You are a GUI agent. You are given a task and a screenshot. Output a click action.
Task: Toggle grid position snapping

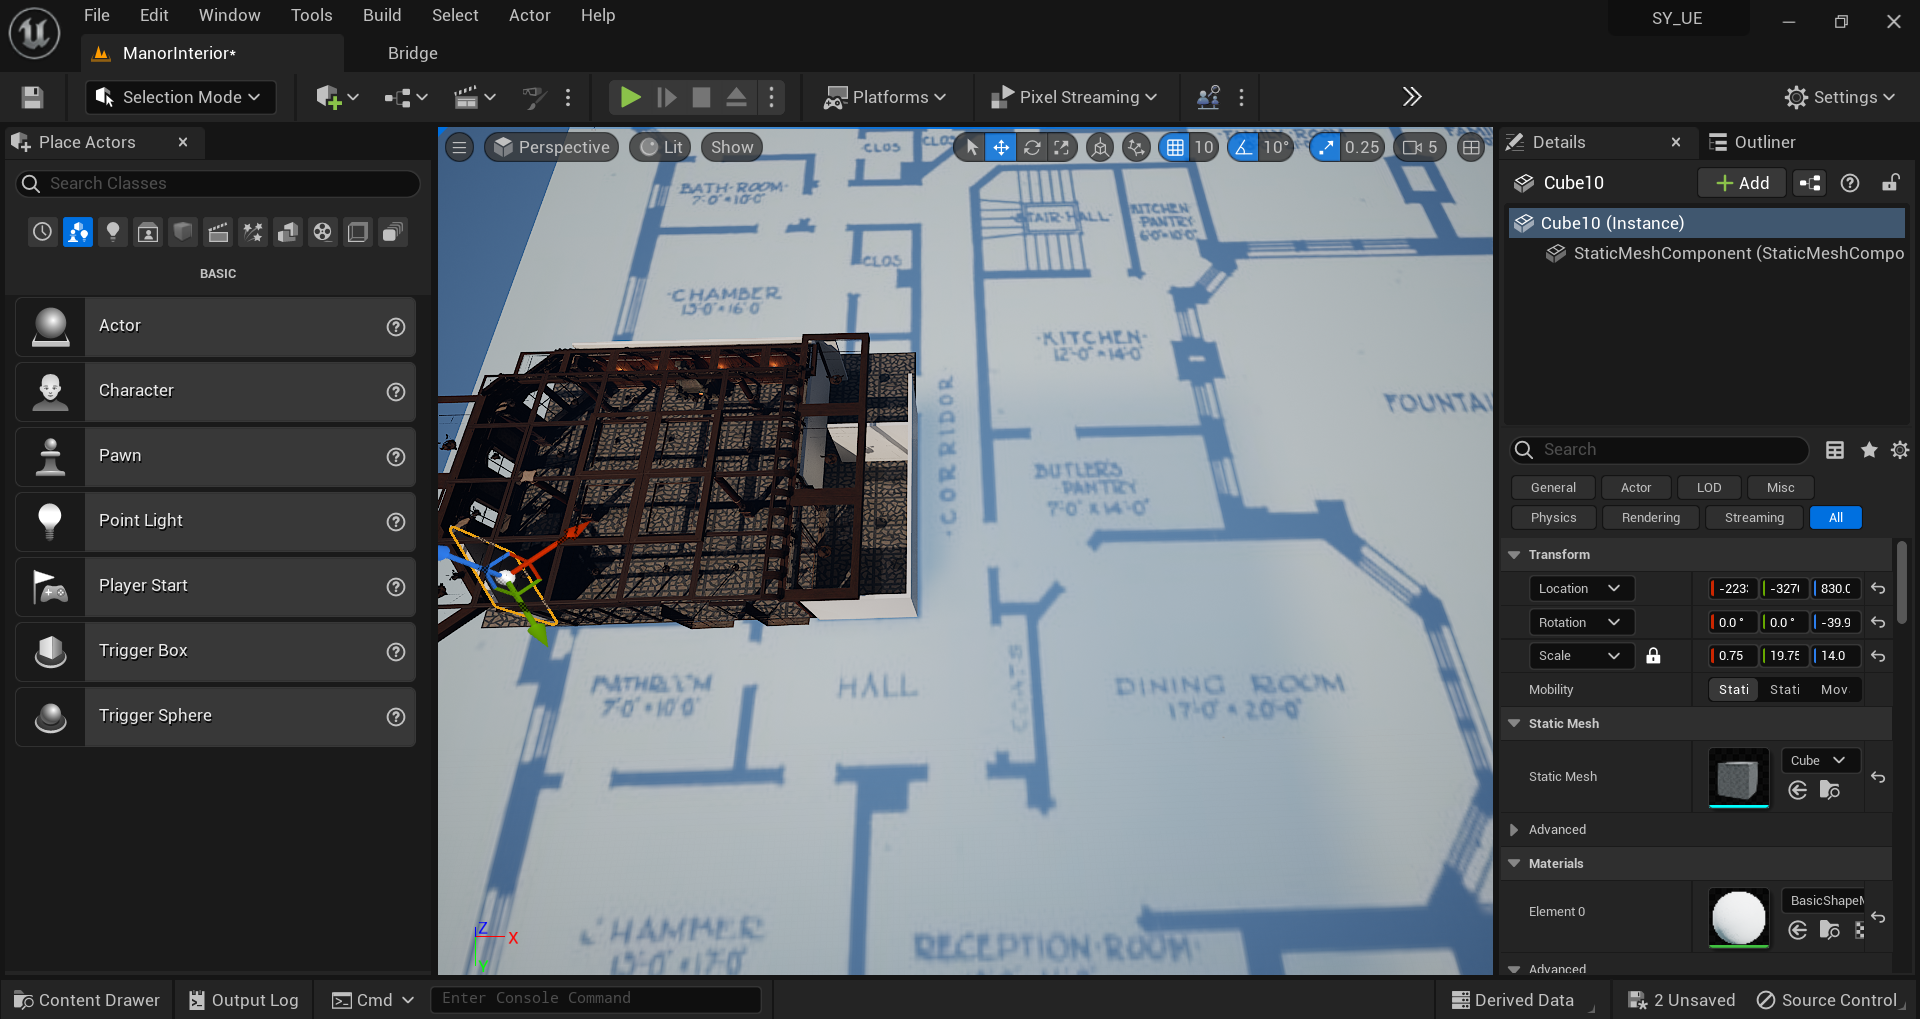pos(1175,147)
